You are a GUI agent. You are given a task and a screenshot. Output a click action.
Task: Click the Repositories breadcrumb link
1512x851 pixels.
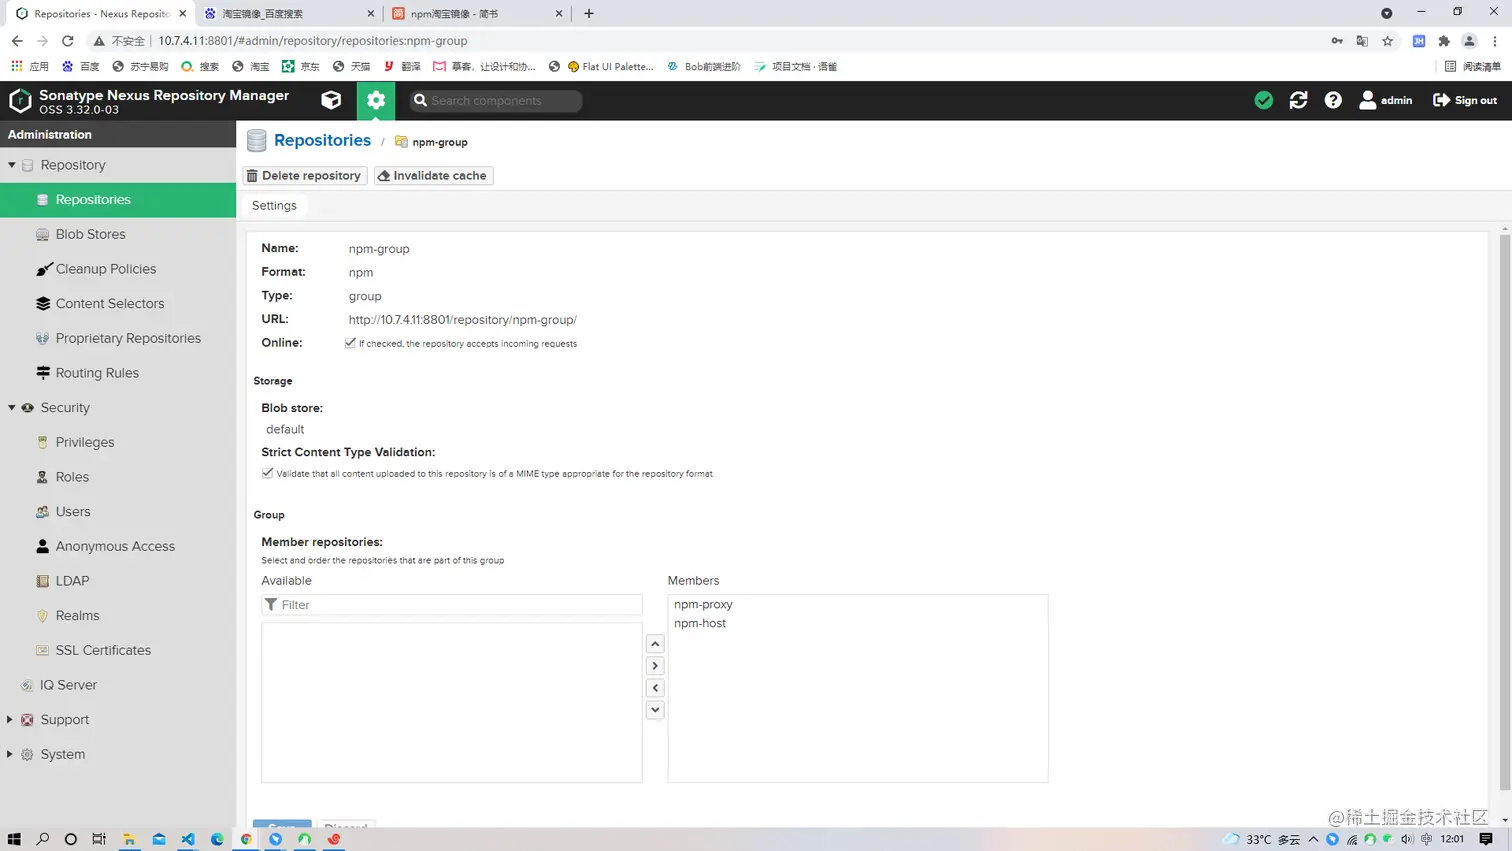[322, 141]
